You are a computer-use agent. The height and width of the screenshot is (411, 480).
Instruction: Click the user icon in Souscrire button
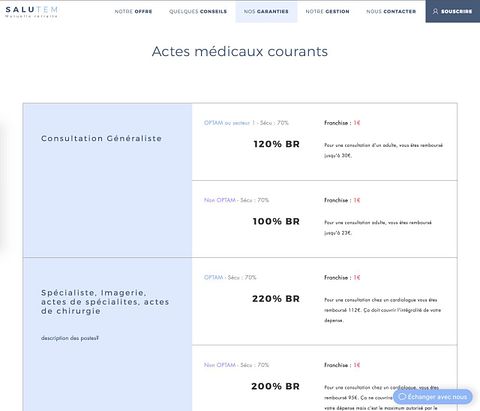435,11
